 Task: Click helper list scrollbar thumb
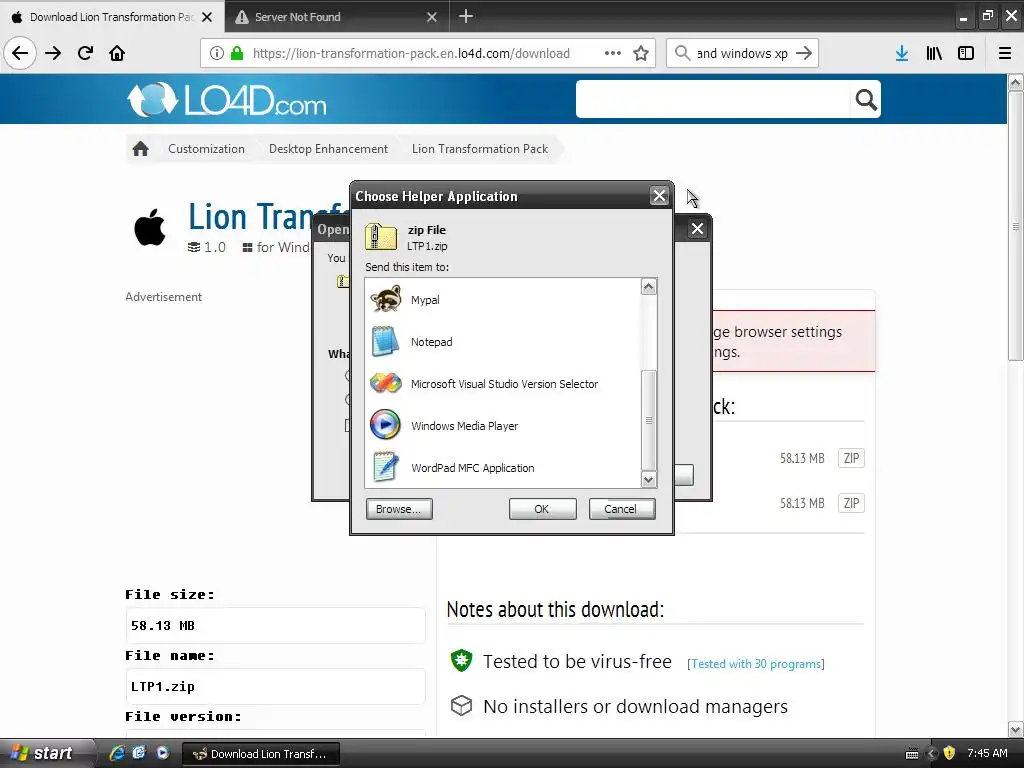[x=648, y=420]
